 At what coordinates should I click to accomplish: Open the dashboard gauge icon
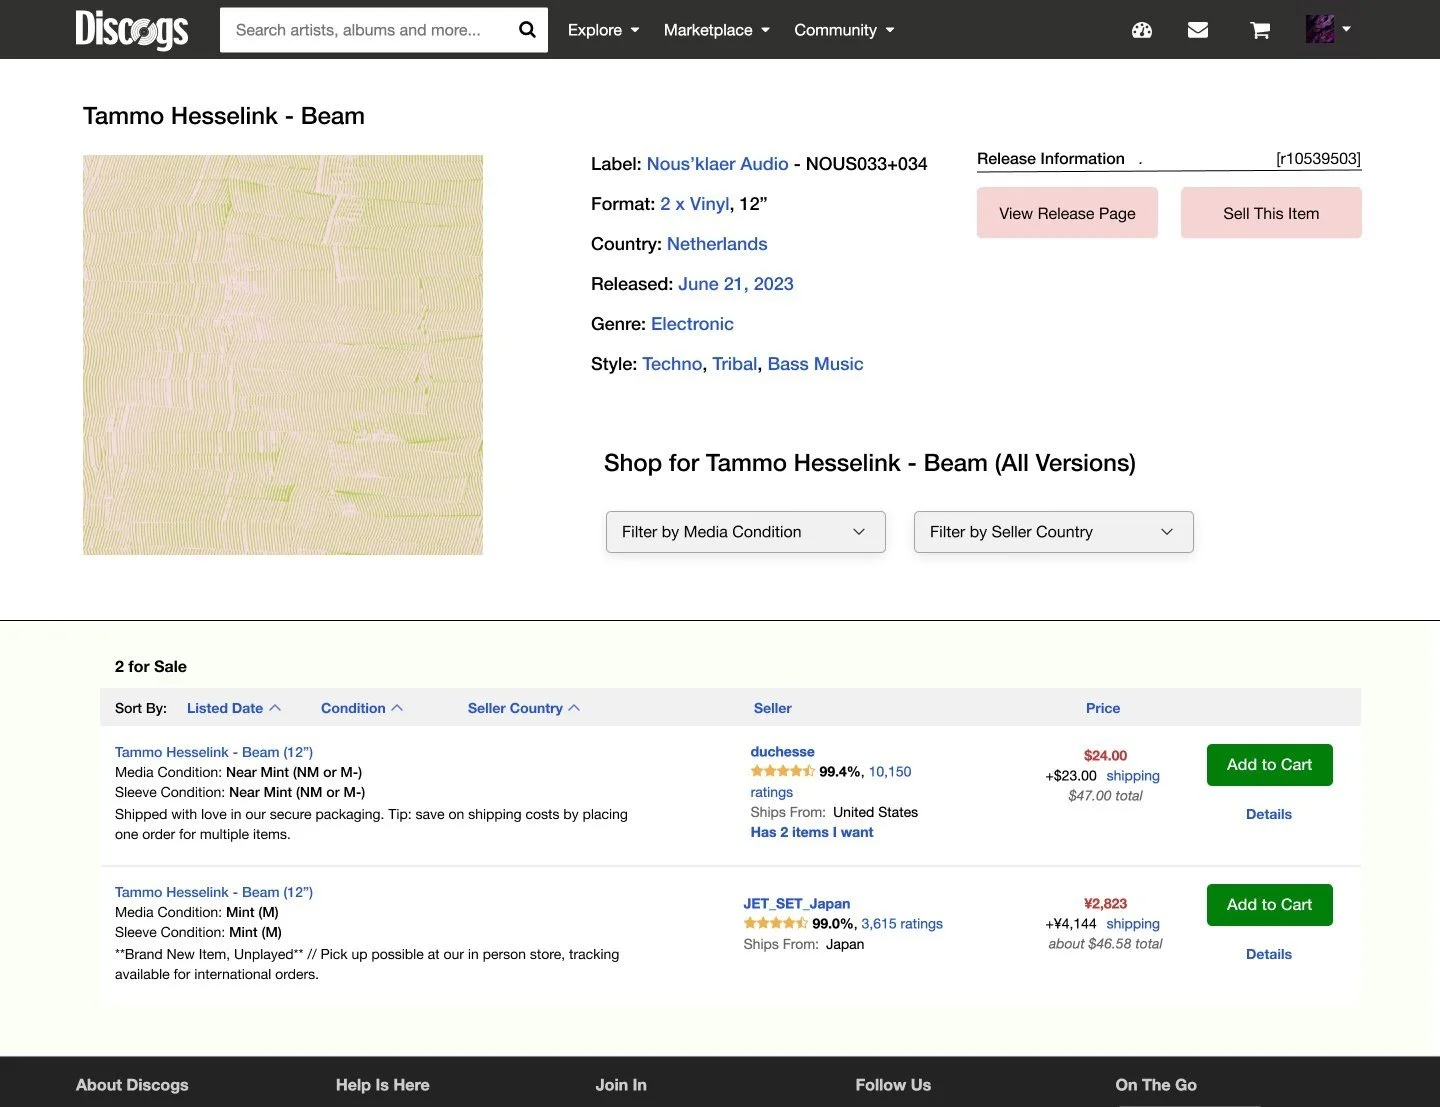1142,30
